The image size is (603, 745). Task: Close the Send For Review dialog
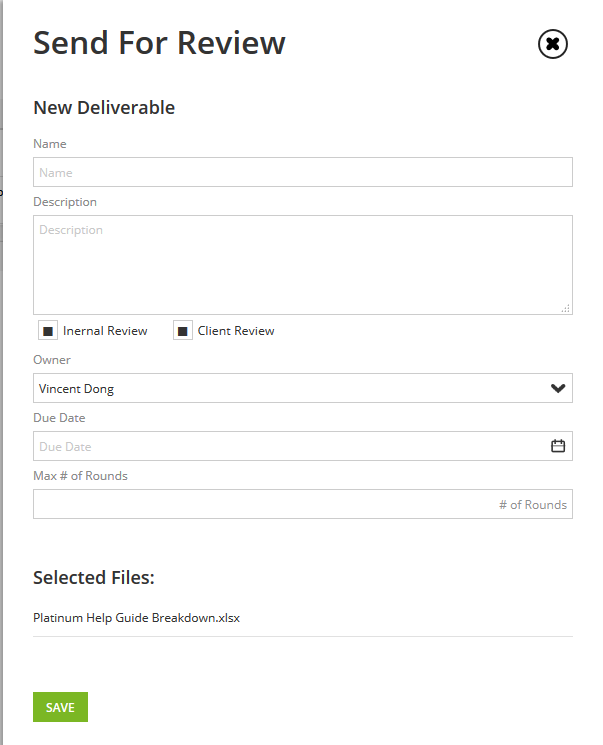pos(552,44)
